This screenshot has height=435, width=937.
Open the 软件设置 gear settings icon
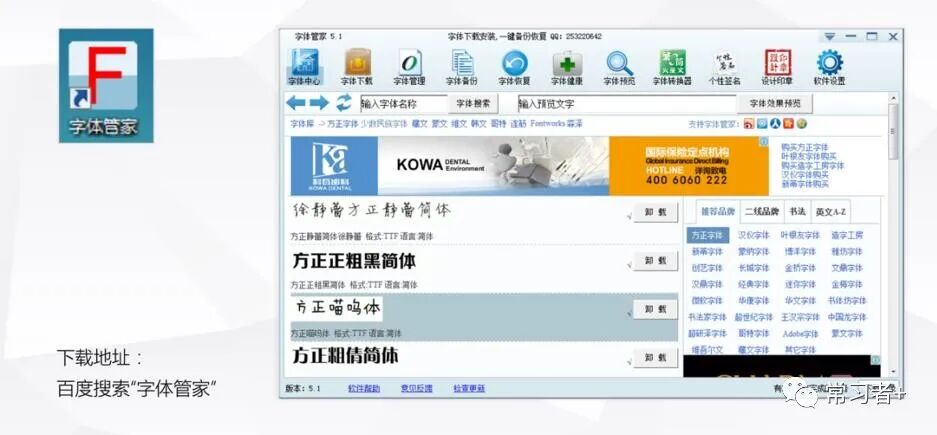829,68
